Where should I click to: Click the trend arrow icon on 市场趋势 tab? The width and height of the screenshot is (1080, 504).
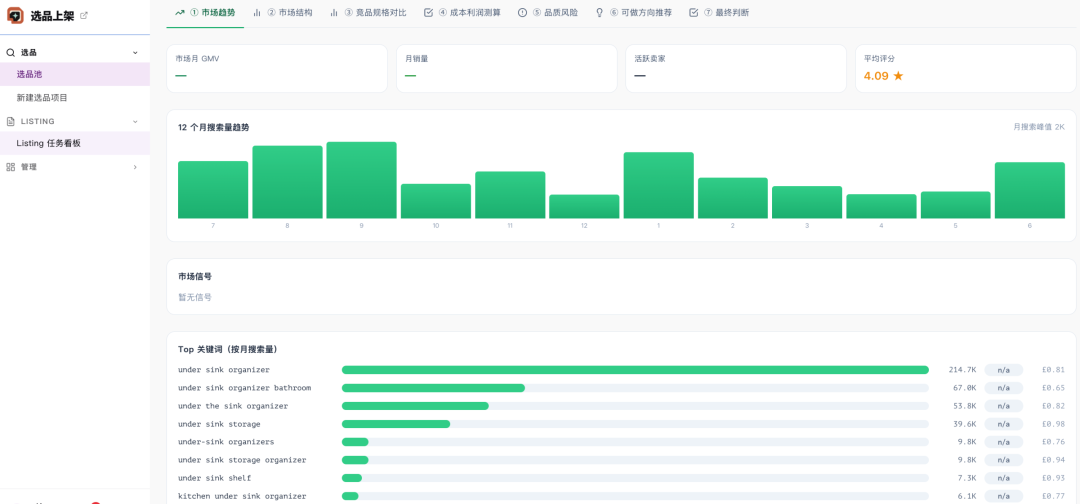(180, 12)
